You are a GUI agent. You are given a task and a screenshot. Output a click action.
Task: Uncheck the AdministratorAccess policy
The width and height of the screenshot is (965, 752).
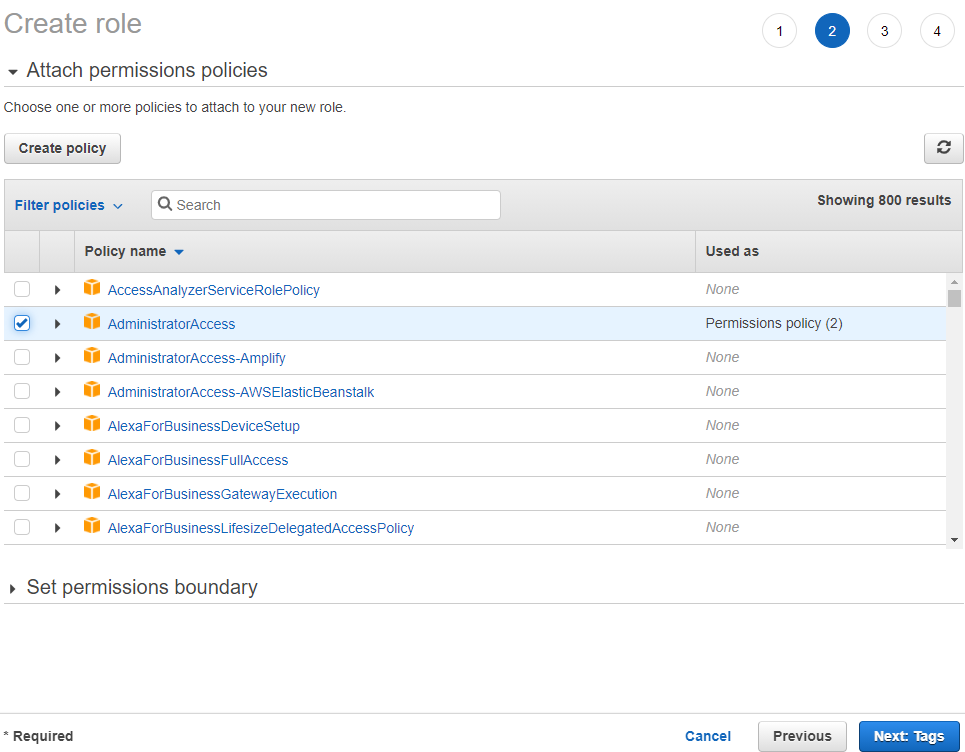(22, 322)
